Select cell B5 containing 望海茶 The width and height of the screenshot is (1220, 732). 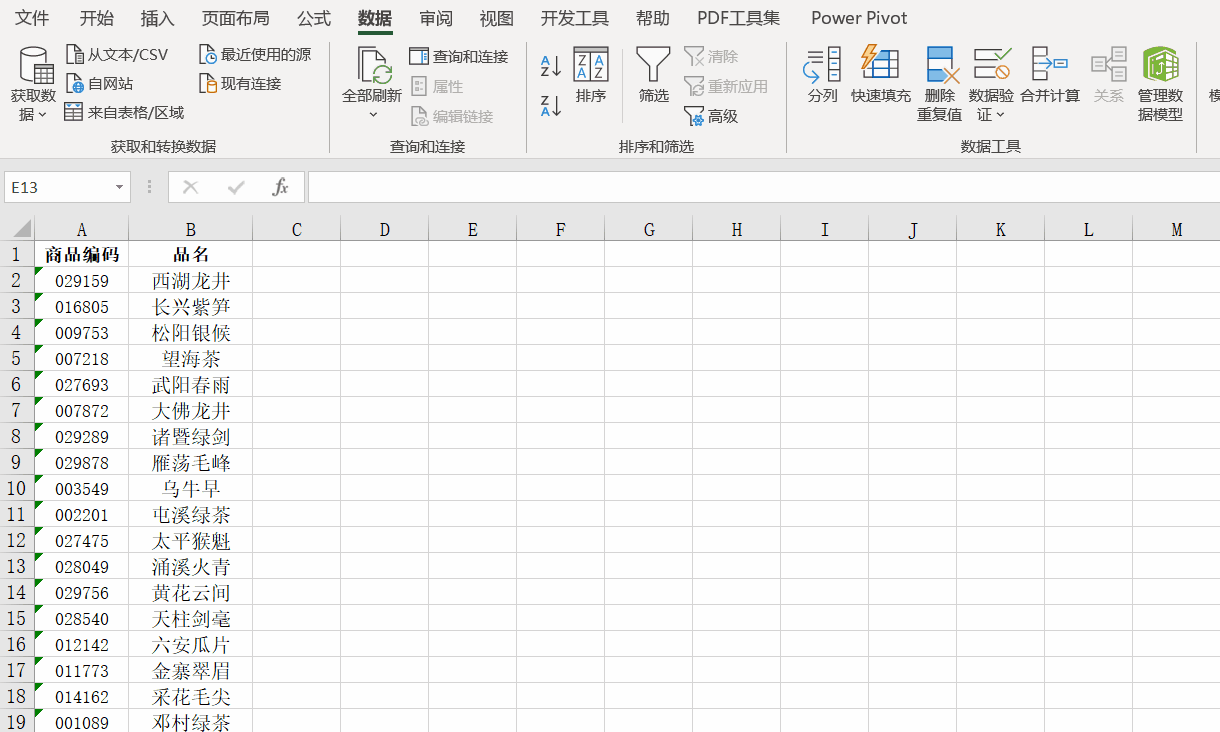click(x=190, y=358)
